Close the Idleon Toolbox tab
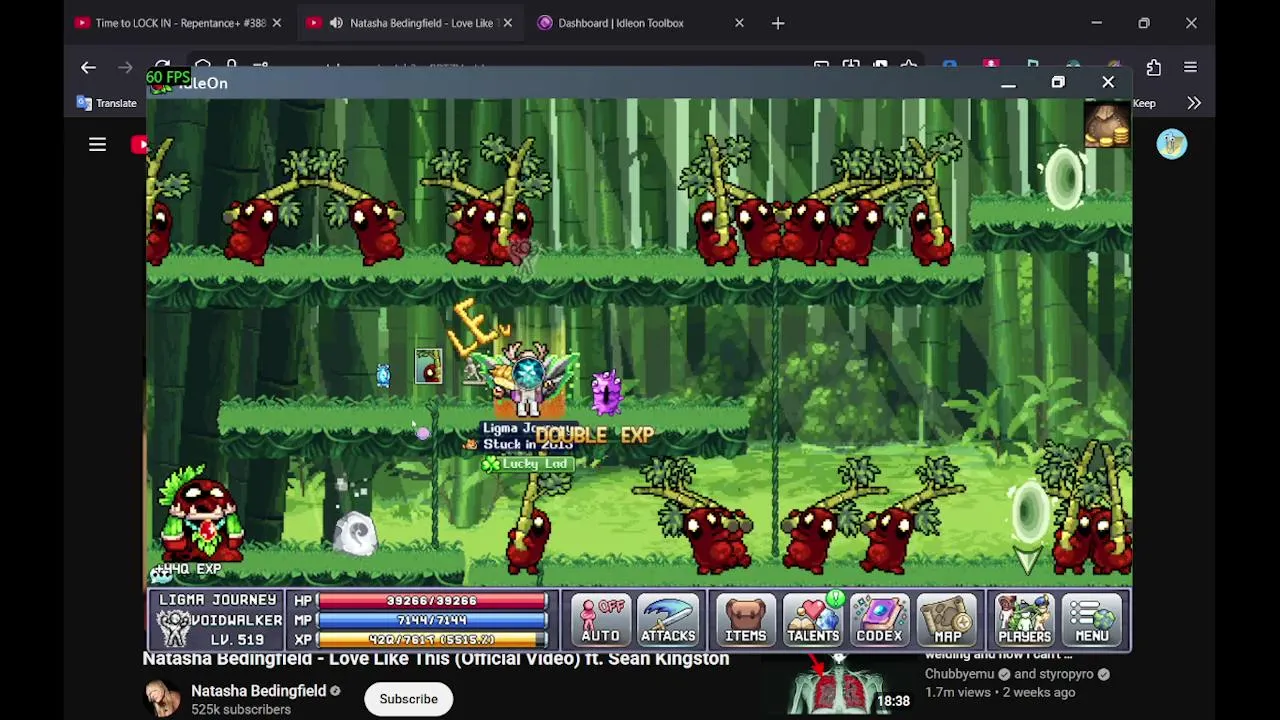Image resolution: width=1280 pixels, height=720 pixels. click(739, 23)
